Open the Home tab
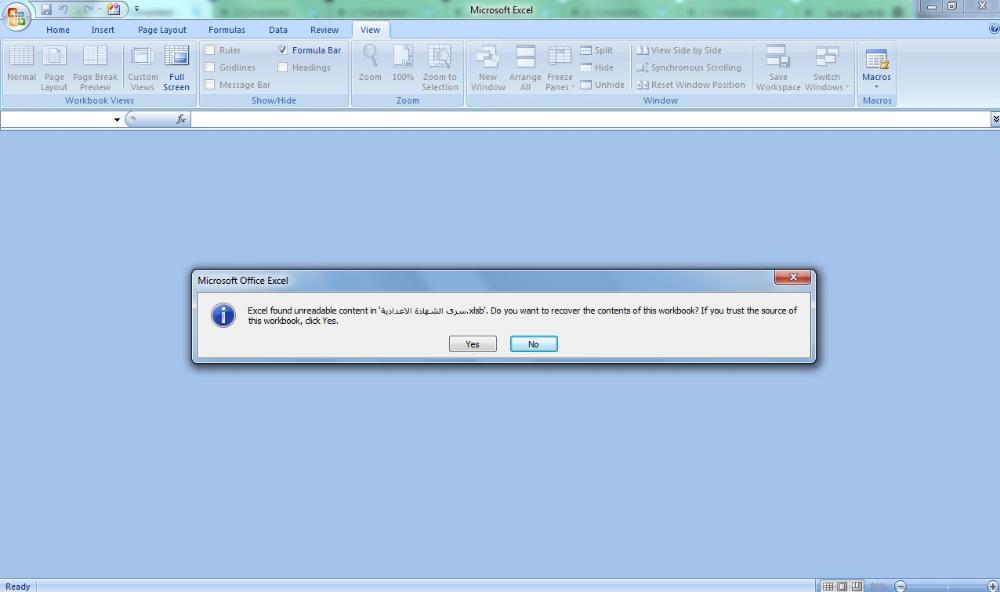Screen dimensions: 1000x592 pyautogui.click(x=58, y=30)
